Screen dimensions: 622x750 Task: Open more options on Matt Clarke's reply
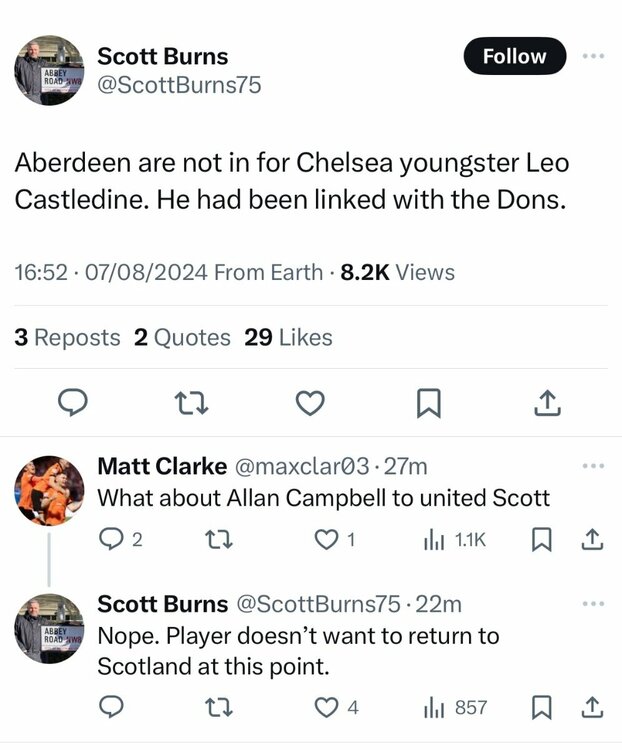point(593,466)
